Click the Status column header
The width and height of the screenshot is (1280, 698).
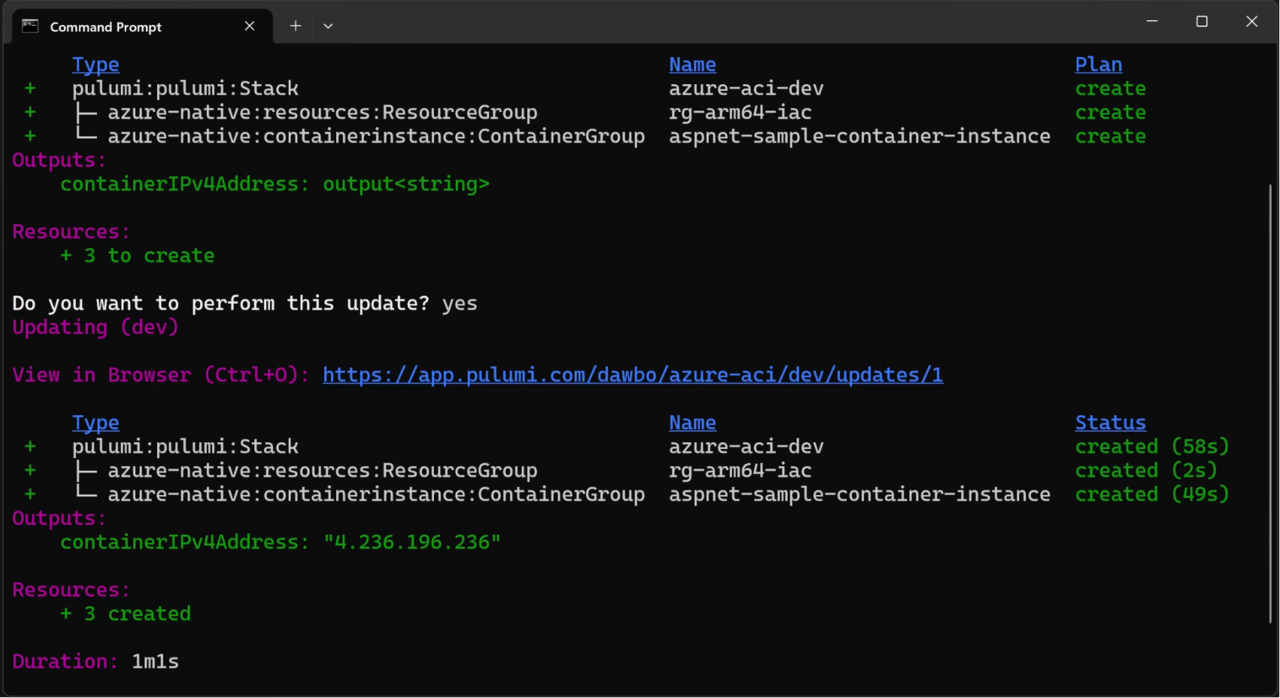(x=1110, y=422)
